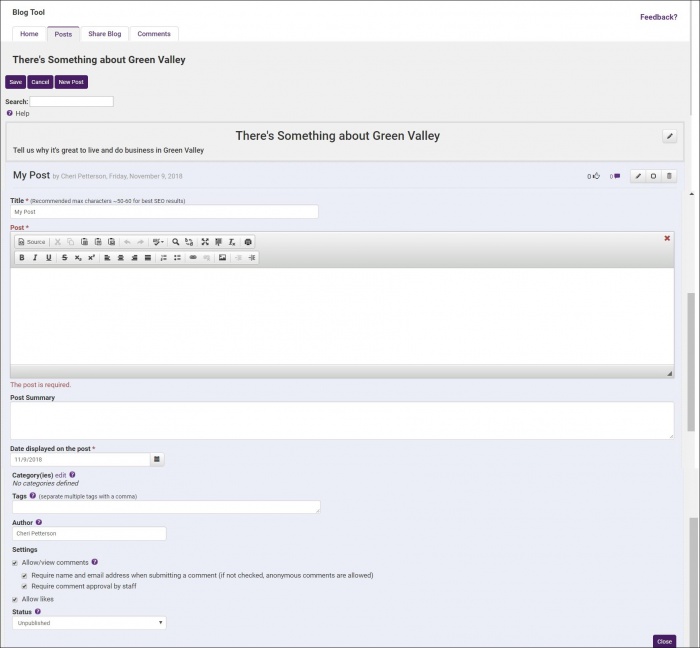
Task: Click the Redo arrow icon
Action: pos(141,242)
